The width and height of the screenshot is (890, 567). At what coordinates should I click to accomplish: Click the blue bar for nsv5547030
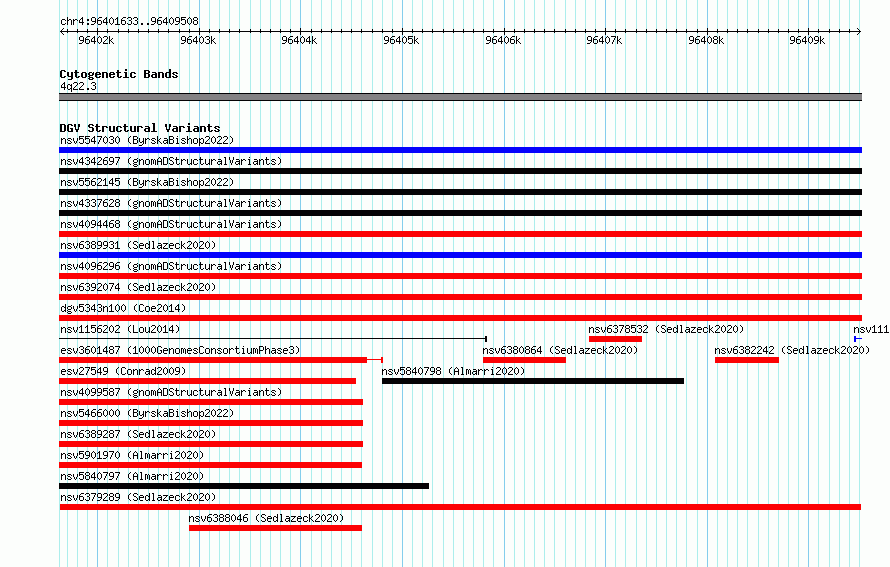pyautogui.click(x=460, y=150)
